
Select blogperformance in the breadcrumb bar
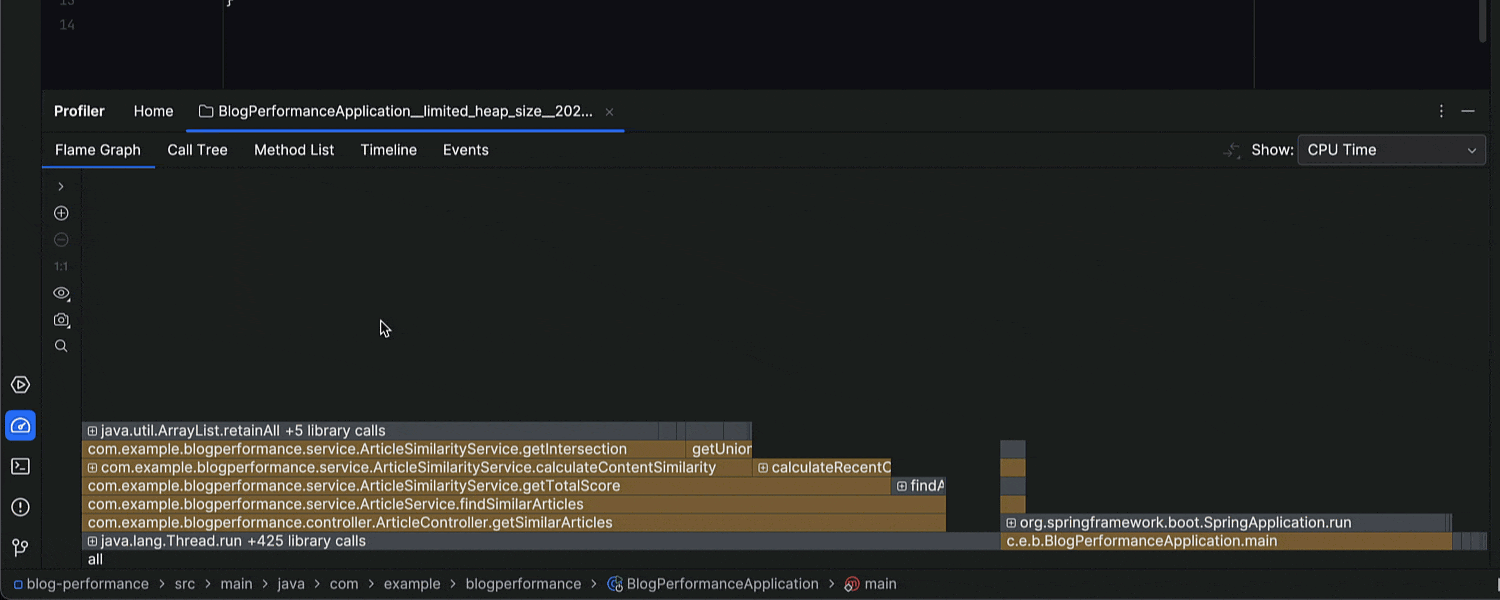[523, 583]
